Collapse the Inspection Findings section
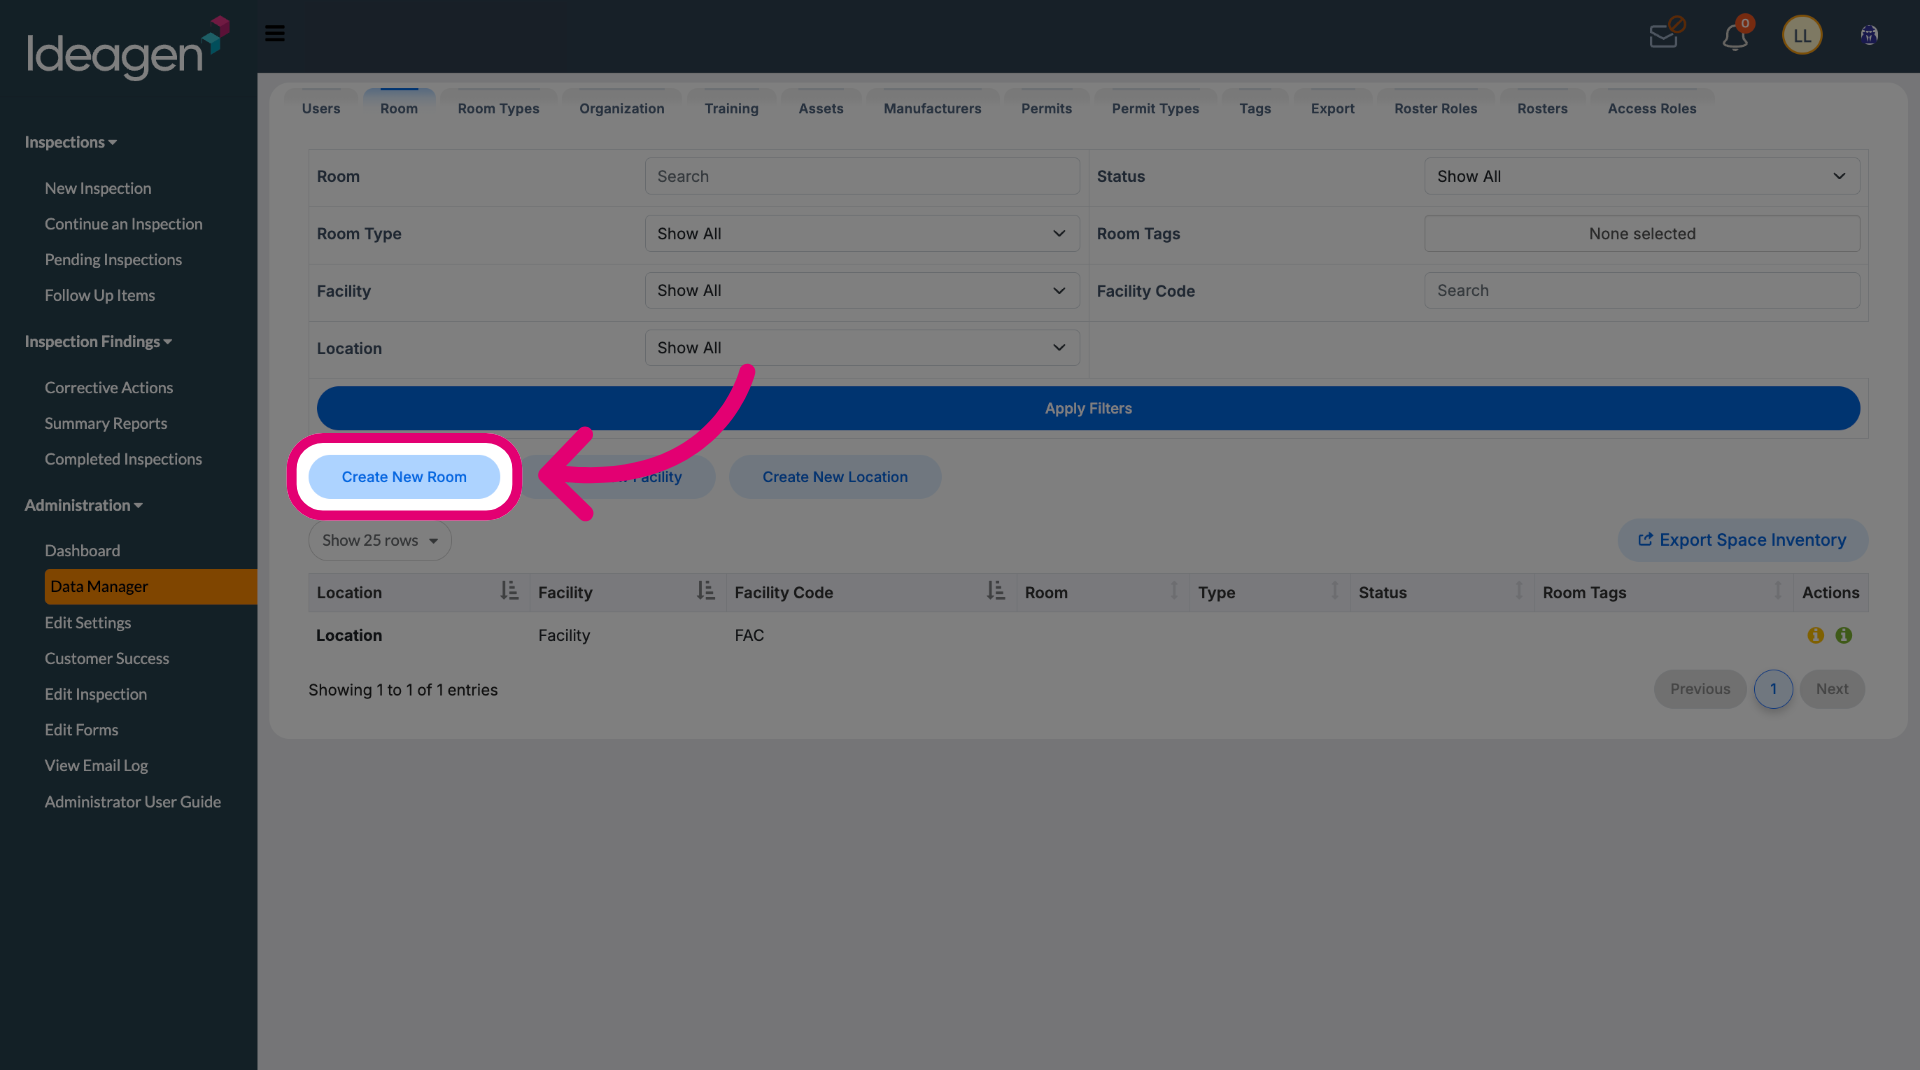 click(98, 341)
